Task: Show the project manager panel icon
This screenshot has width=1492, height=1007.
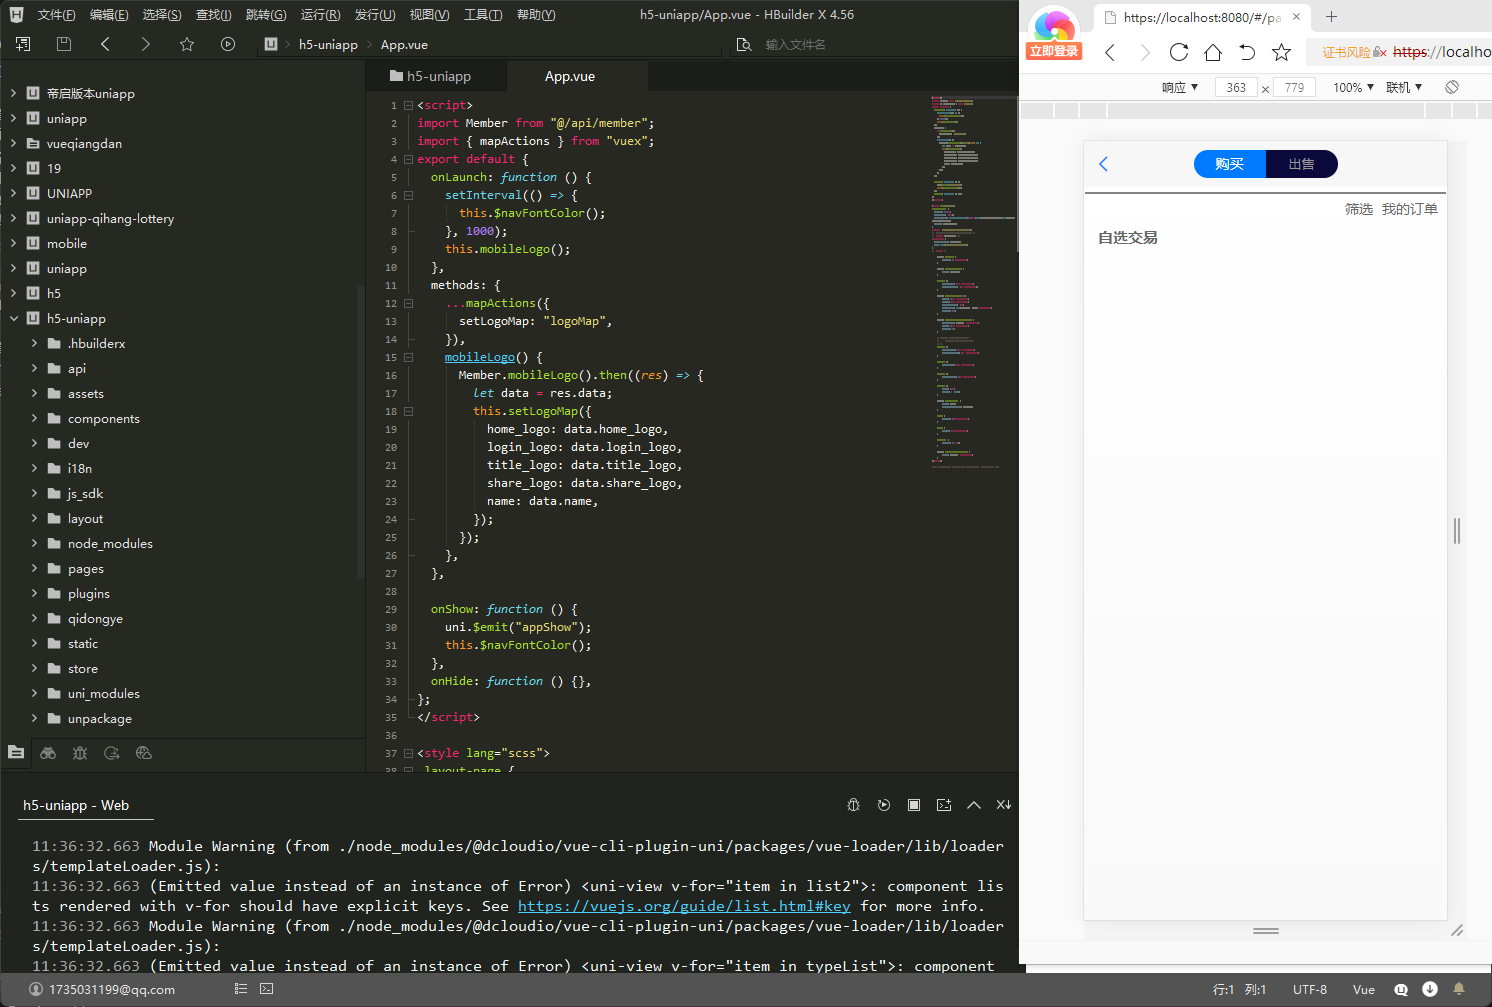Action: point(16,753)
